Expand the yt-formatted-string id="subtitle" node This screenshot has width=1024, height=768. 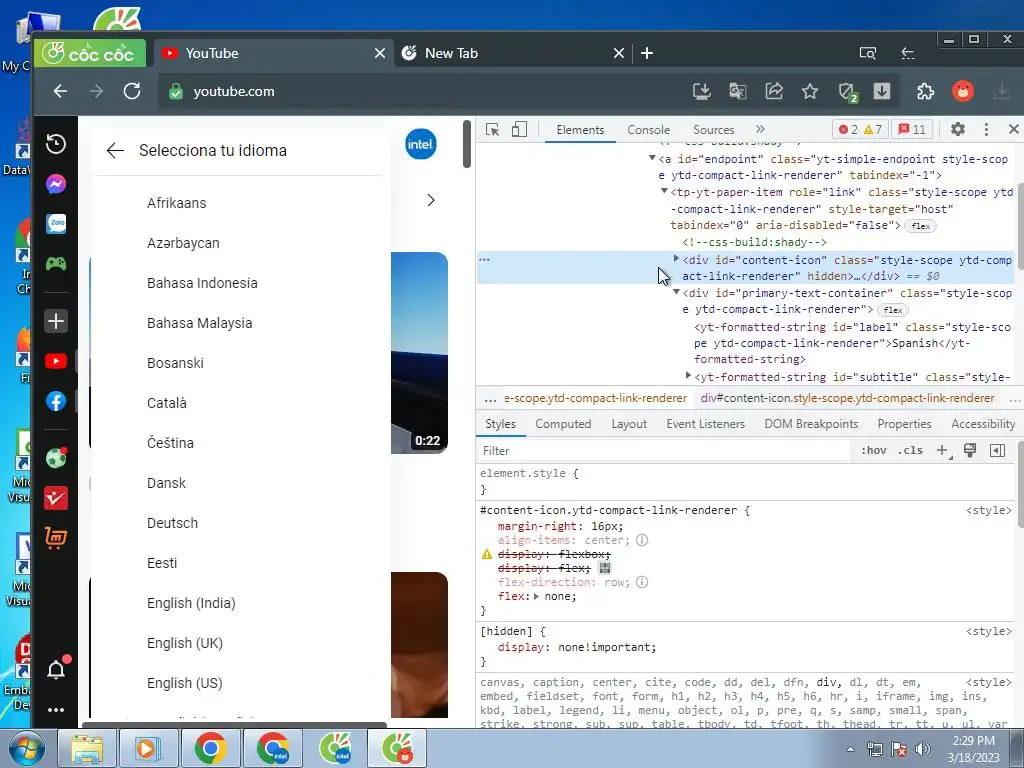pyautogui.click(x=688, y=376)
